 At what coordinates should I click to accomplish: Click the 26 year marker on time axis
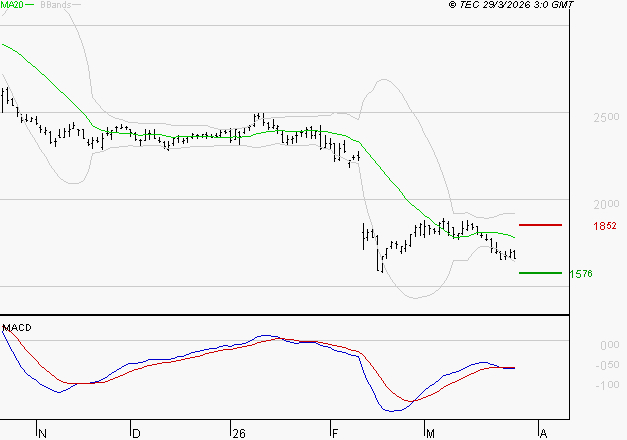point(239,434)
